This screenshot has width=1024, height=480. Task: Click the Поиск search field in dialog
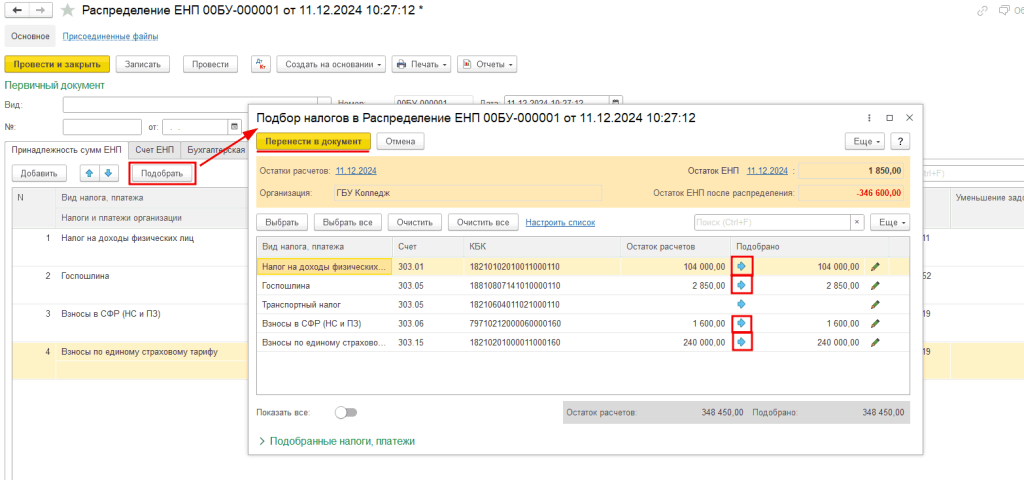click(771, 222)
